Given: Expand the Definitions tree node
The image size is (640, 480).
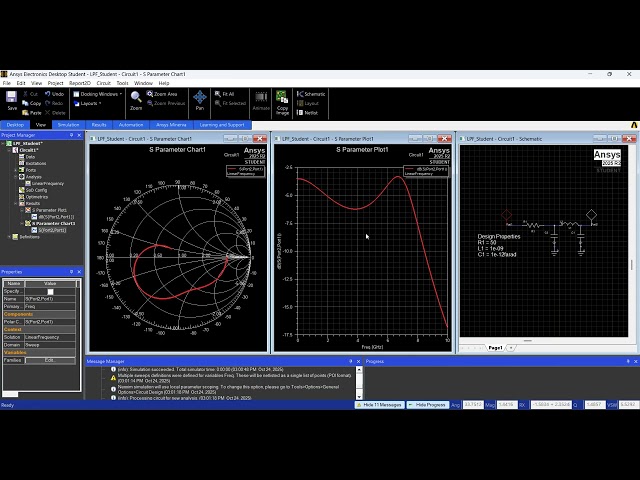Looking at the screenshot, I should [x=9, y=237].
